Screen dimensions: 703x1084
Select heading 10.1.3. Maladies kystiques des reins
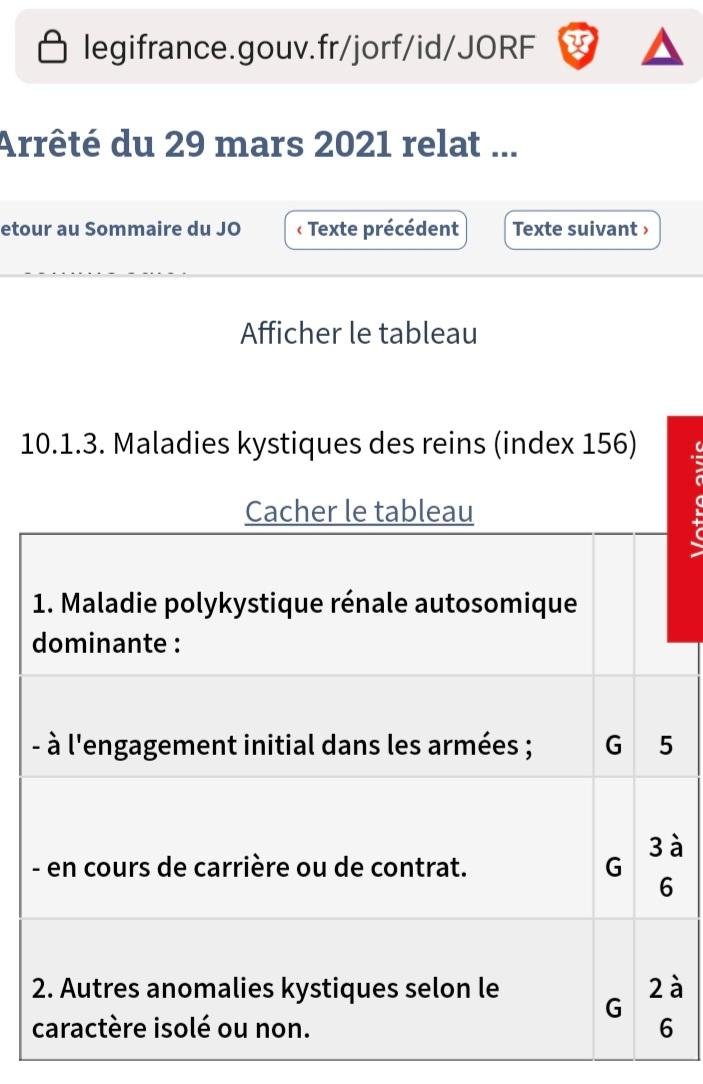328,444
